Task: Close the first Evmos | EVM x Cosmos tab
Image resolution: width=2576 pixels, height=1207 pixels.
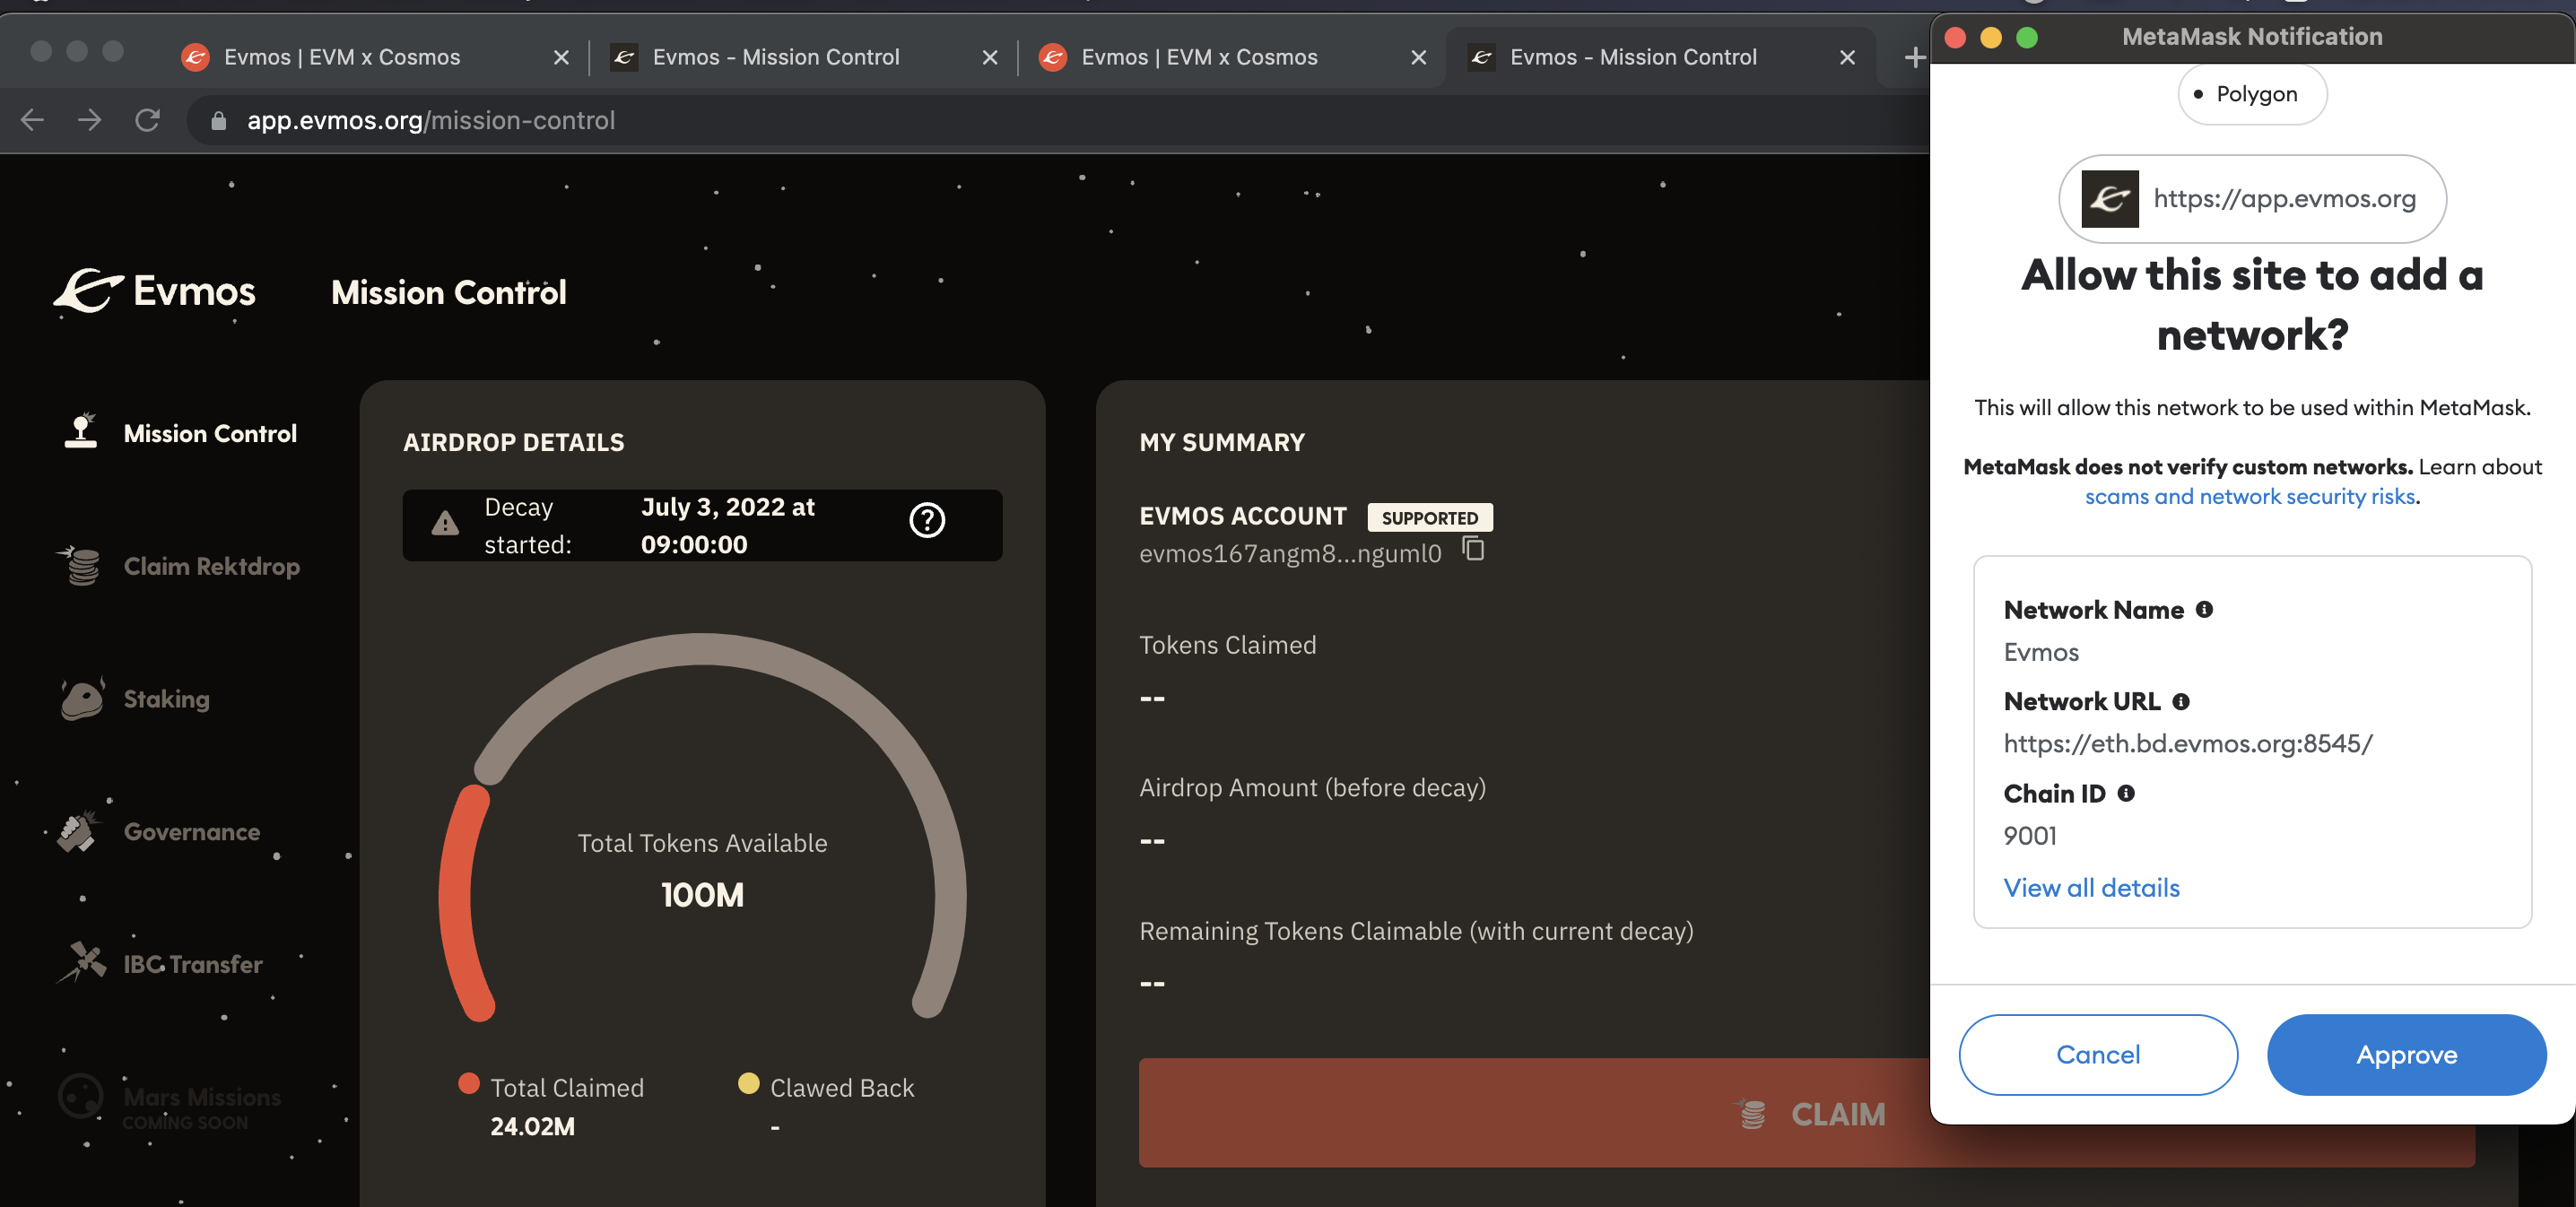Action: tap(561, 57)
